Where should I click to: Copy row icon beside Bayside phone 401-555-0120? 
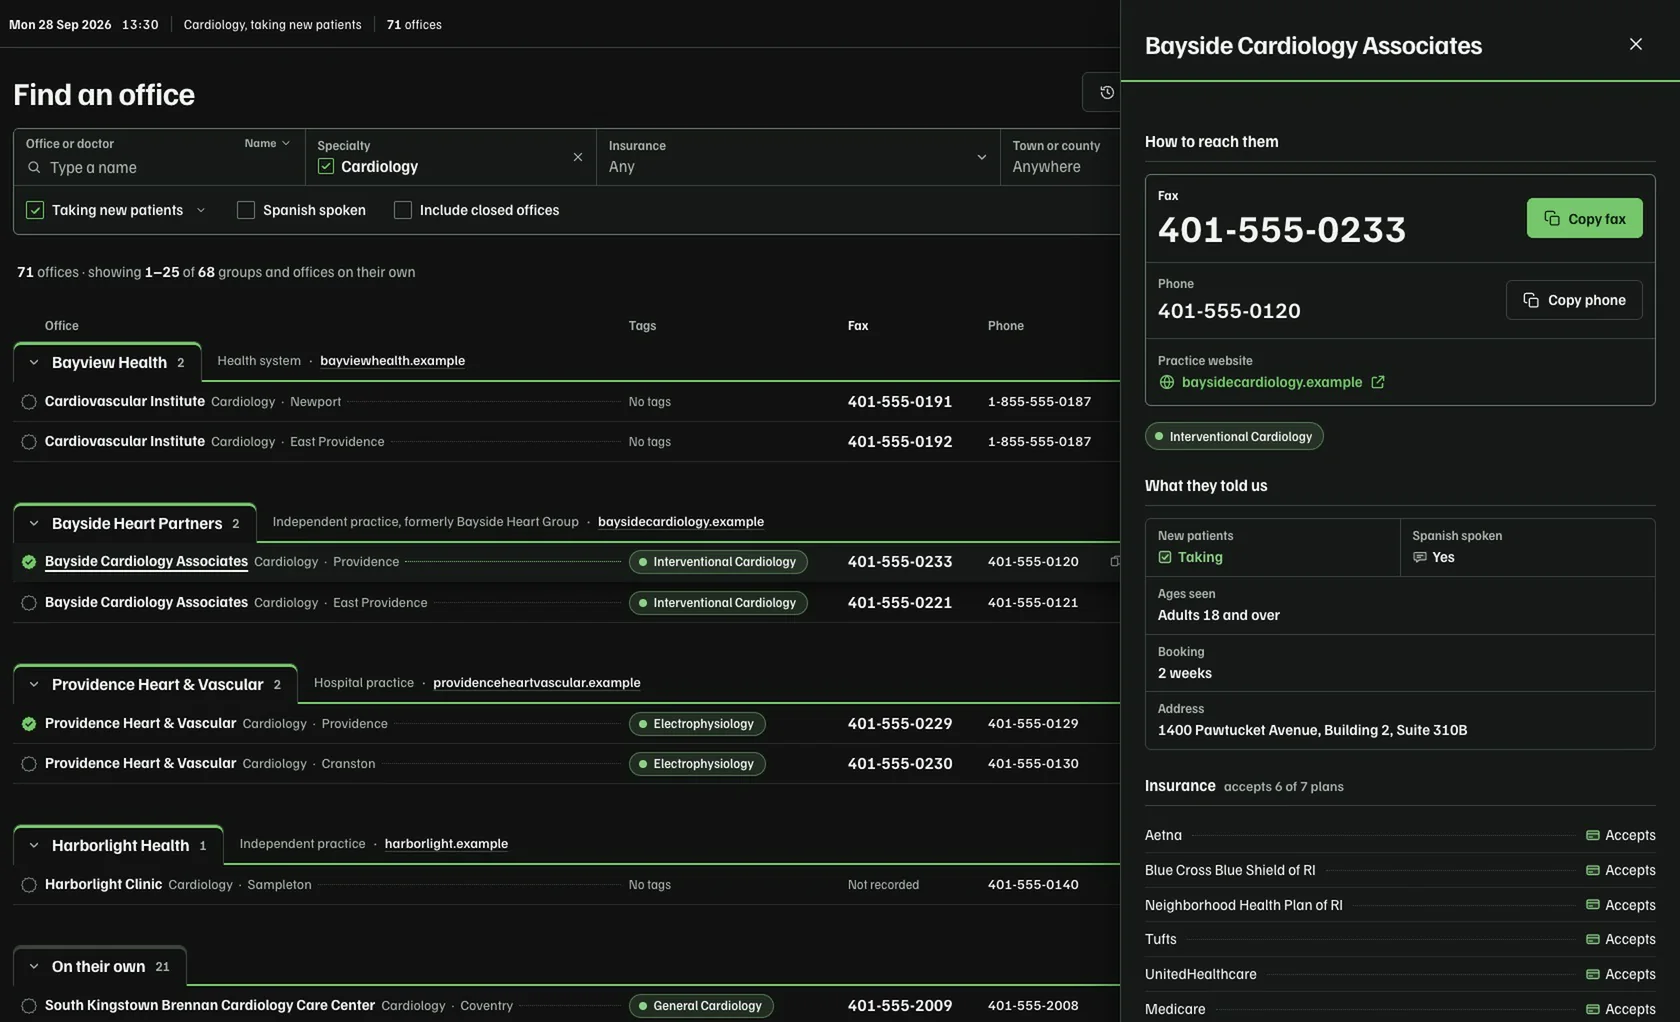click(1114, 562)
